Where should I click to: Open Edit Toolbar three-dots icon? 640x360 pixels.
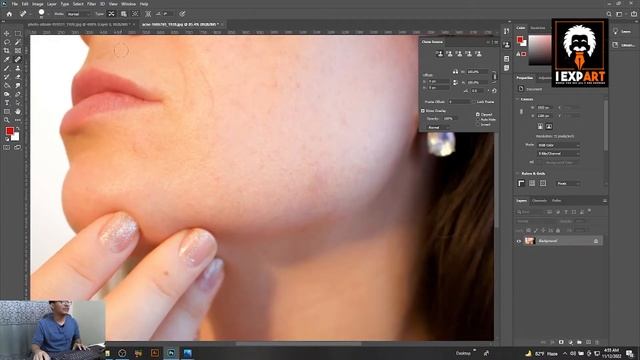(x=18, y=120)
